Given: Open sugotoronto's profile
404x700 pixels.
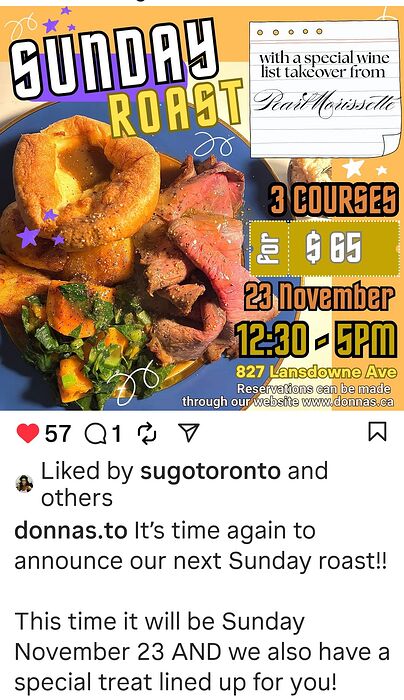Looking at the screenshot, I should point(210,471).
